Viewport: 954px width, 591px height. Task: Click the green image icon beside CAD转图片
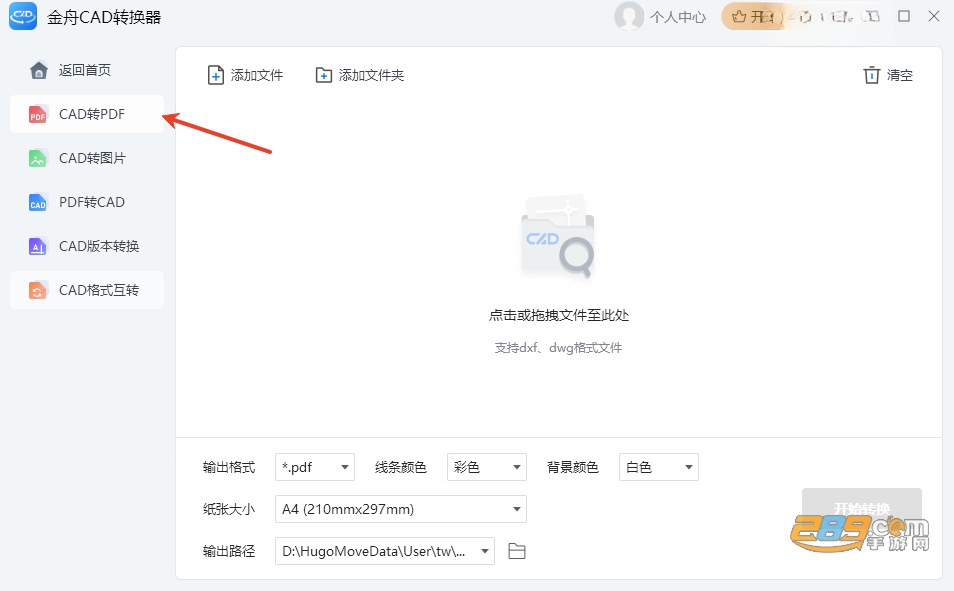tap(38, 158)
